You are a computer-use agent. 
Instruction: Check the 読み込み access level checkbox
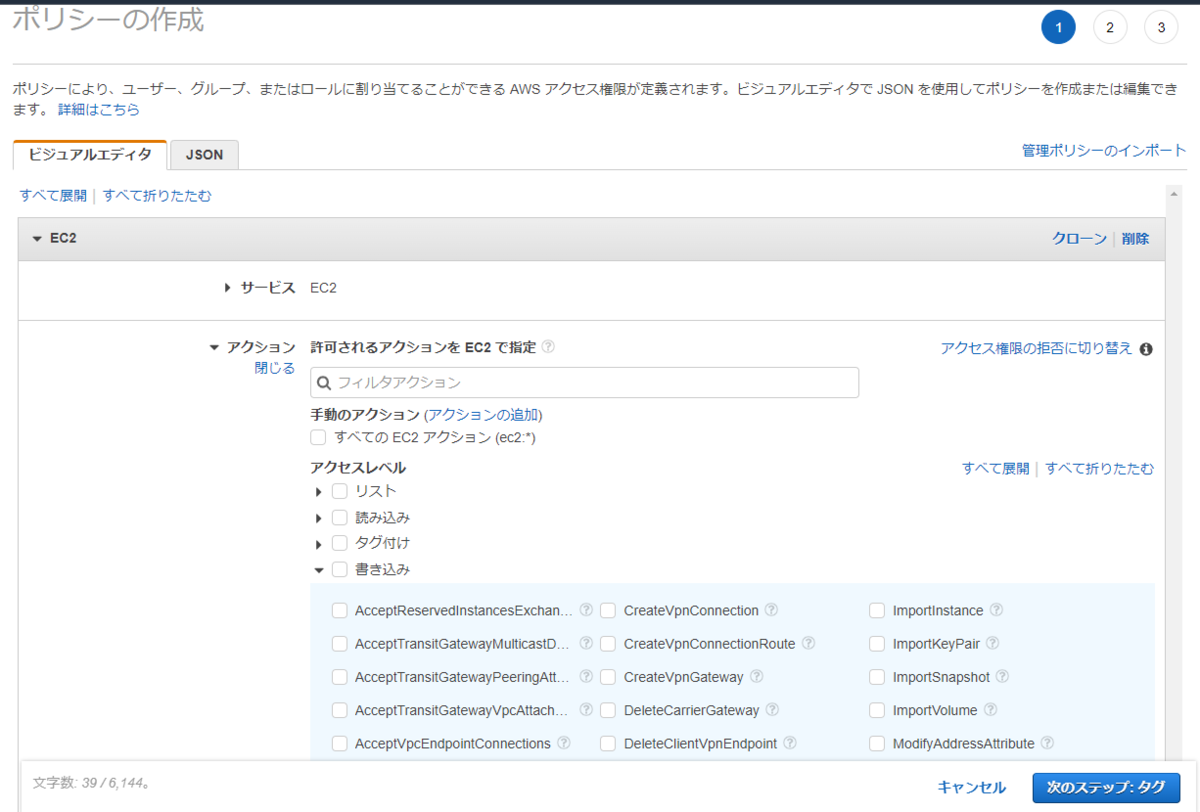[x=340, y=518]
